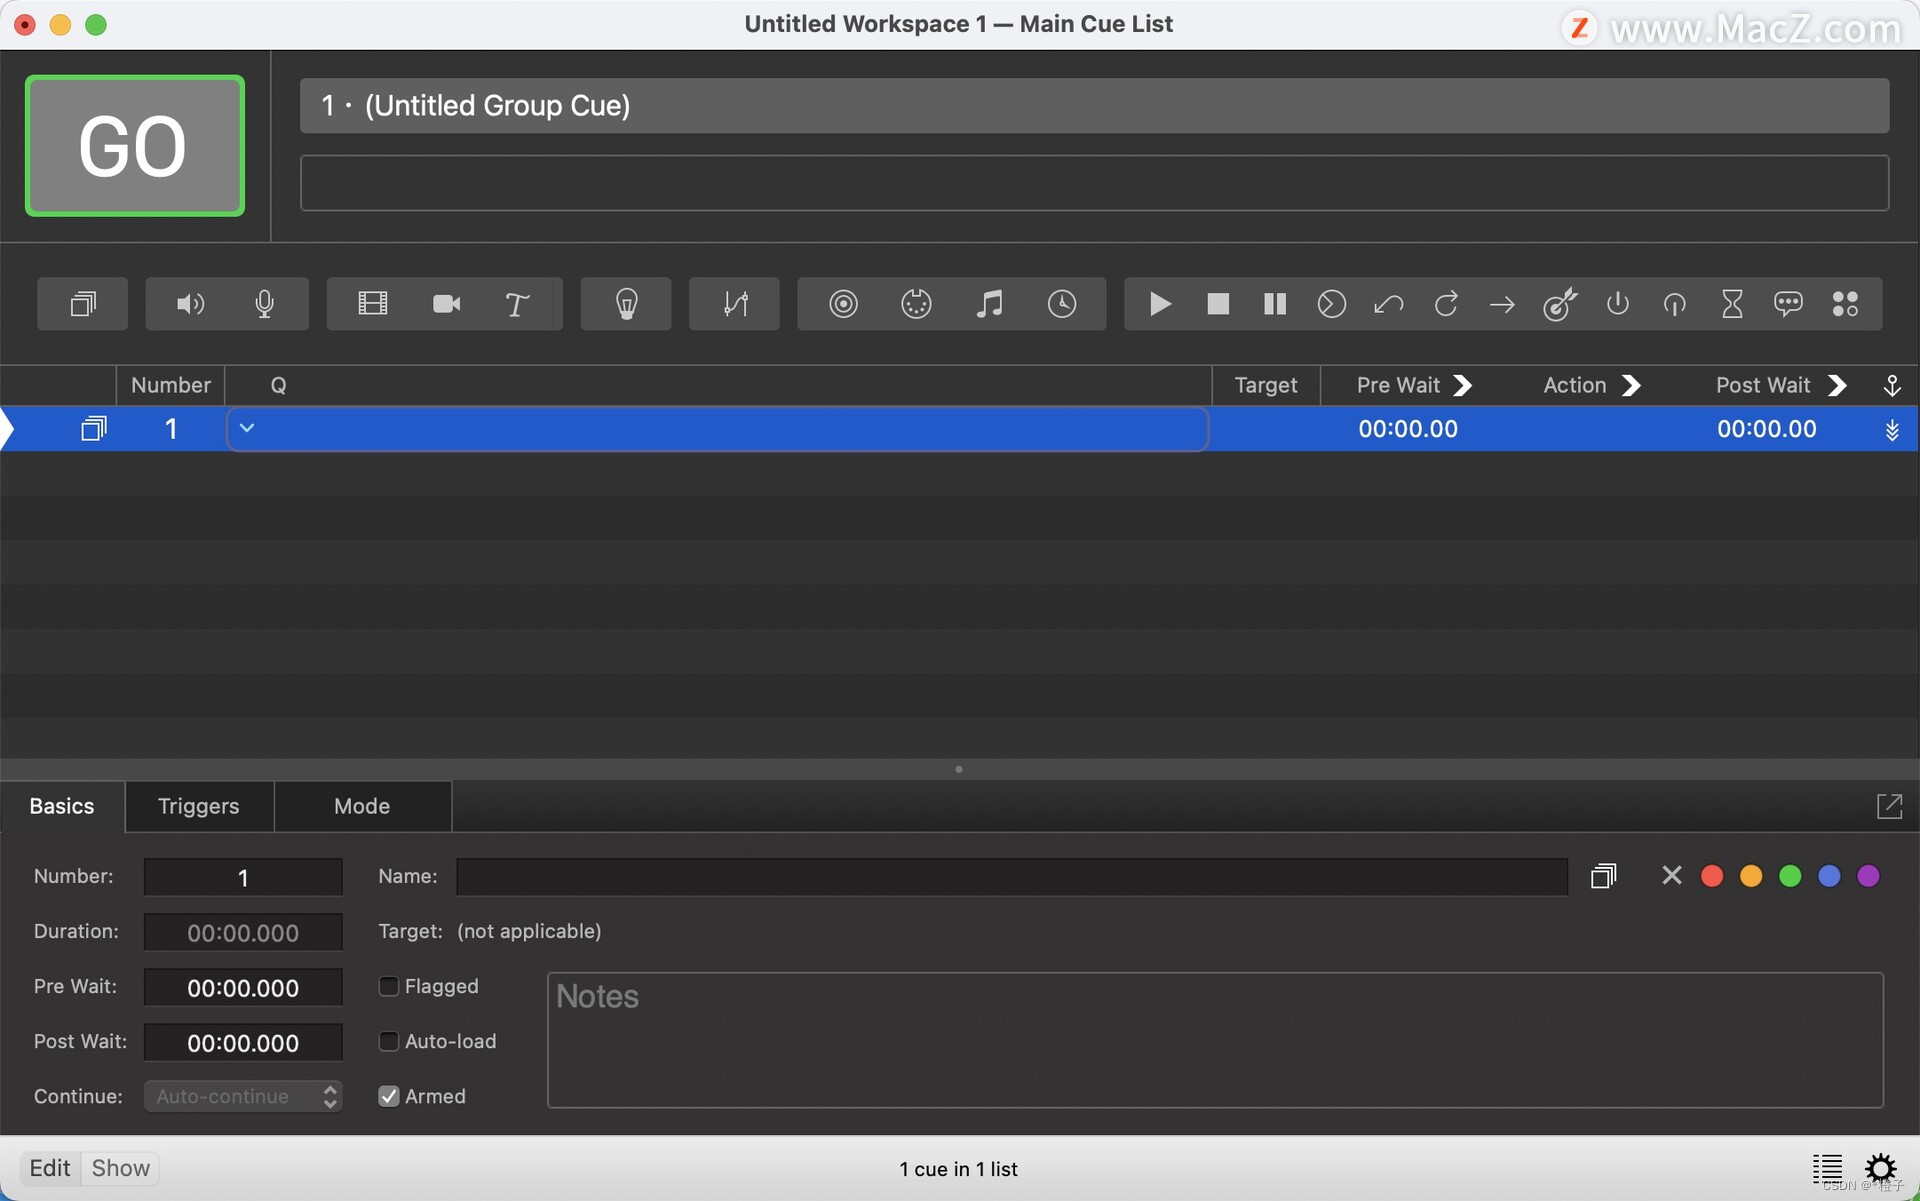Add a Video cue
The image size is (1920, 1201).
[372, 304]
